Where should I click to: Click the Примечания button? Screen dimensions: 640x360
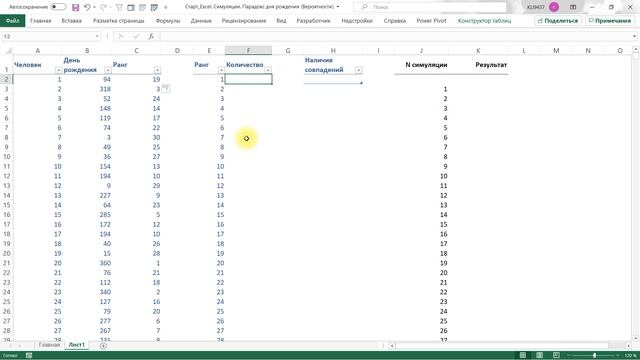pos(609,21)
